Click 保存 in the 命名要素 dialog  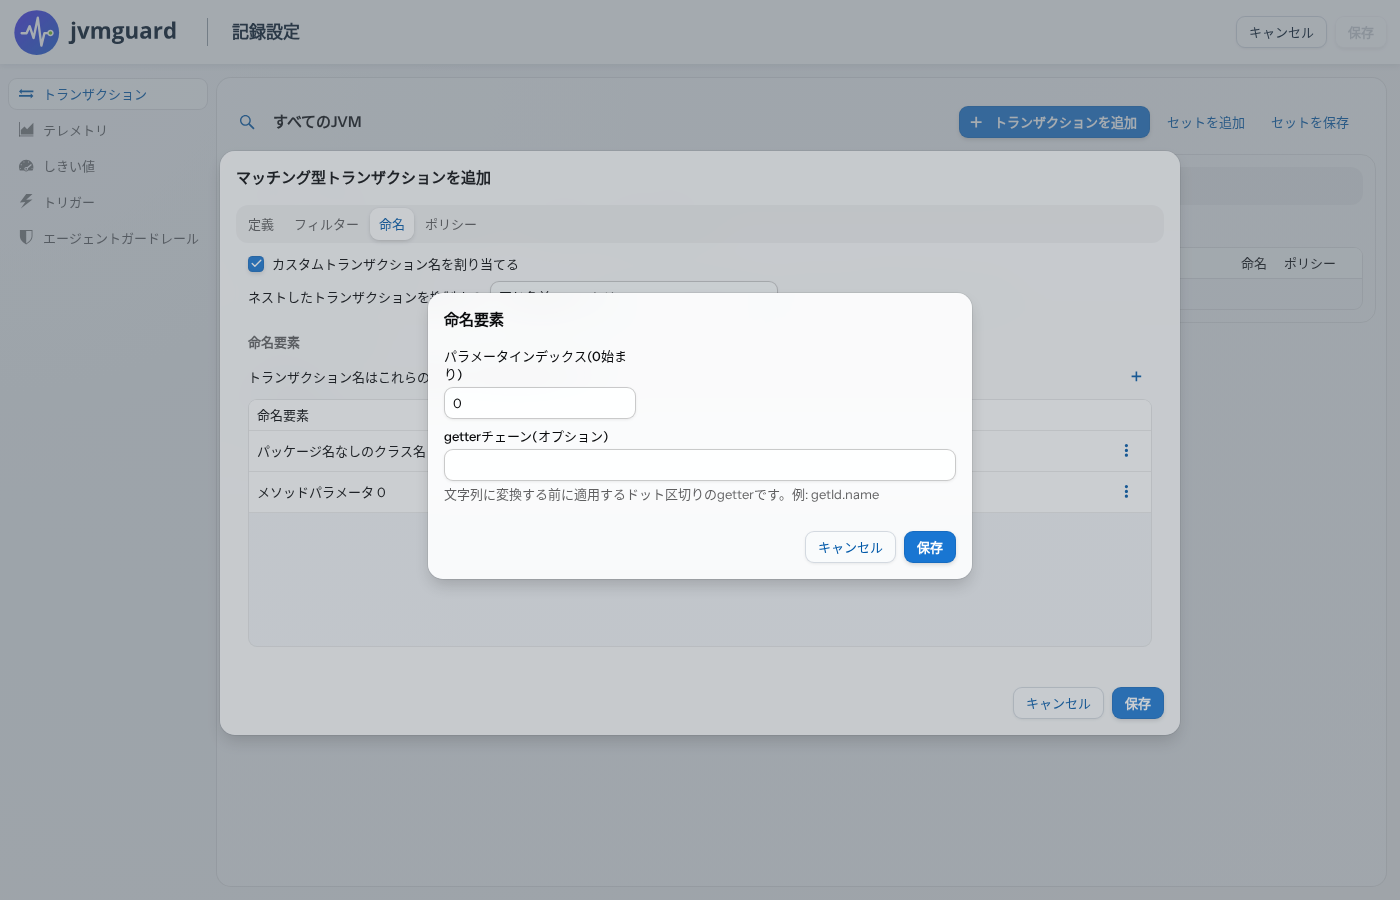(930, 547)
